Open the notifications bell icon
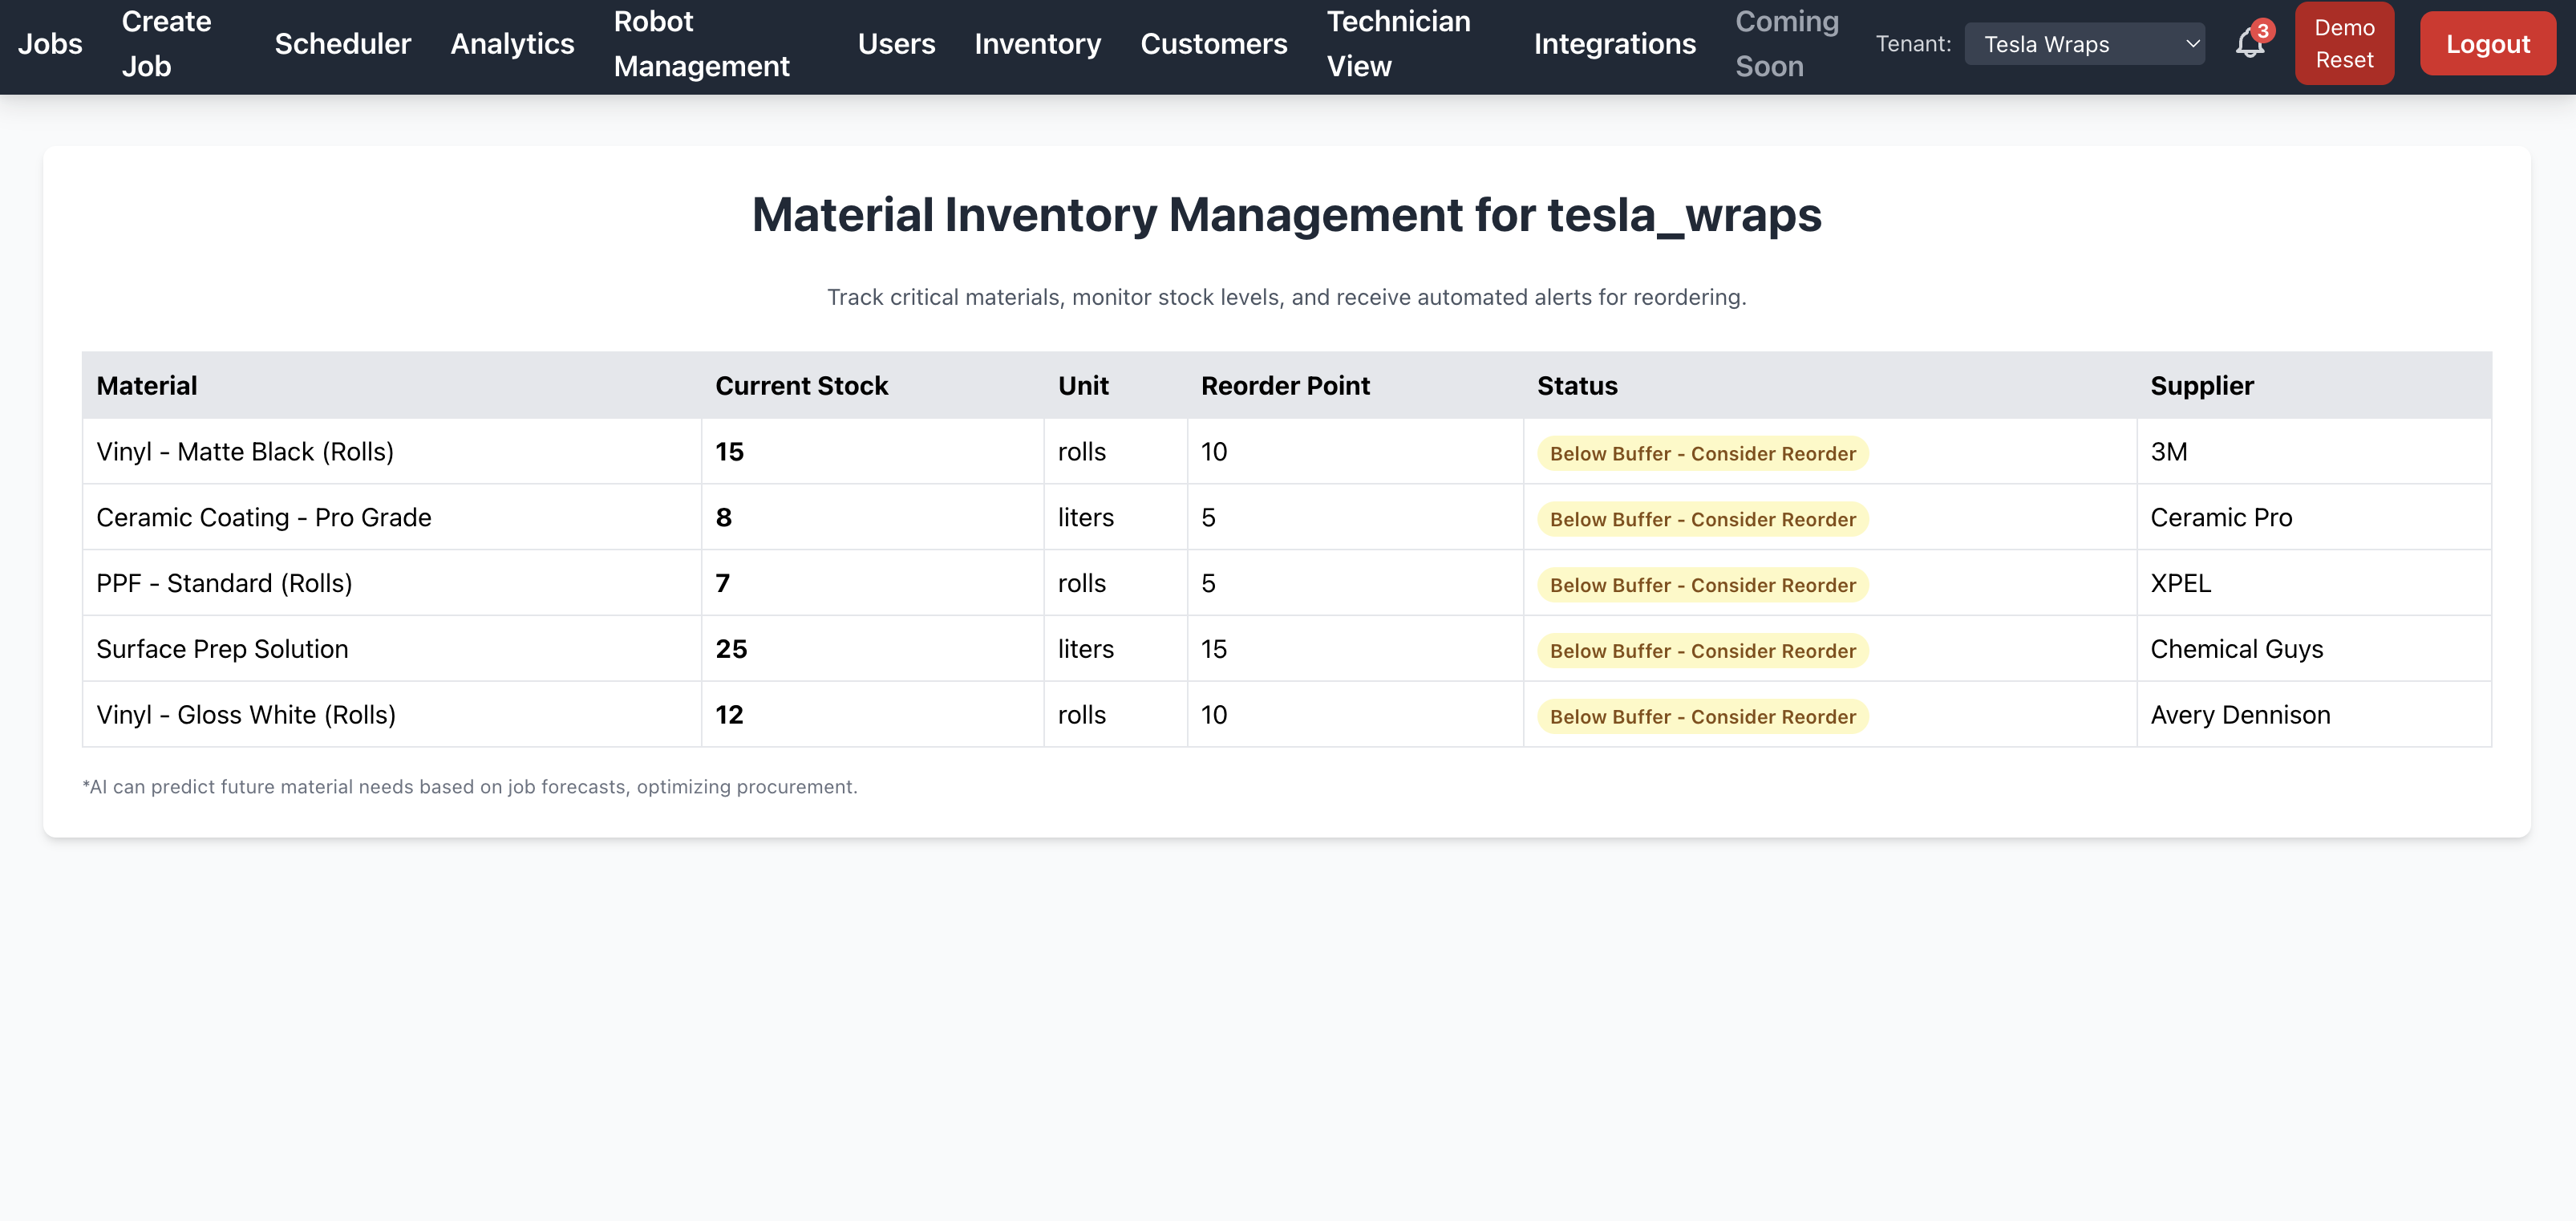 (2249, 43)
